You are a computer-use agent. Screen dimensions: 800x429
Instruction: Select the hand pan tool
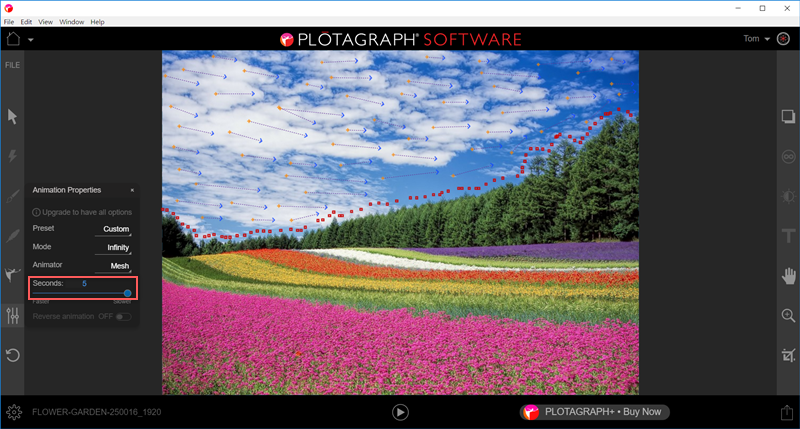pos(789,276)
